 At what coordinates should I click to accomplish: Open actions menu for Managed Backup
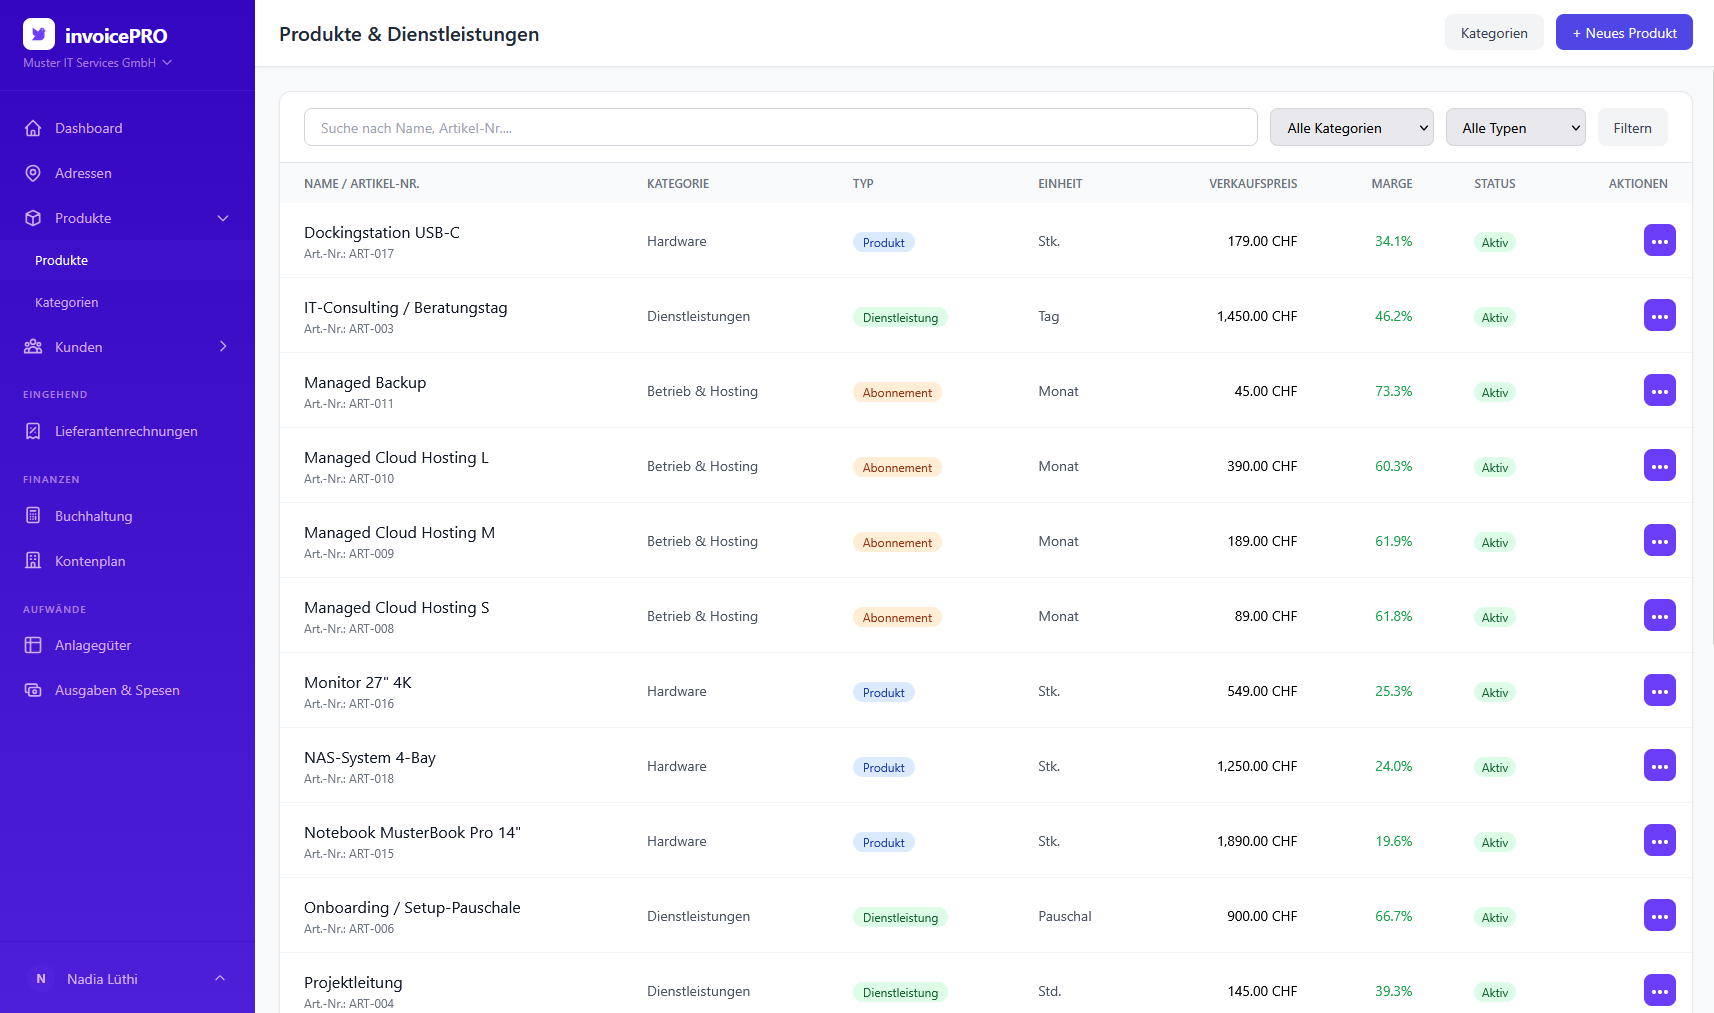pos(1659,390)
